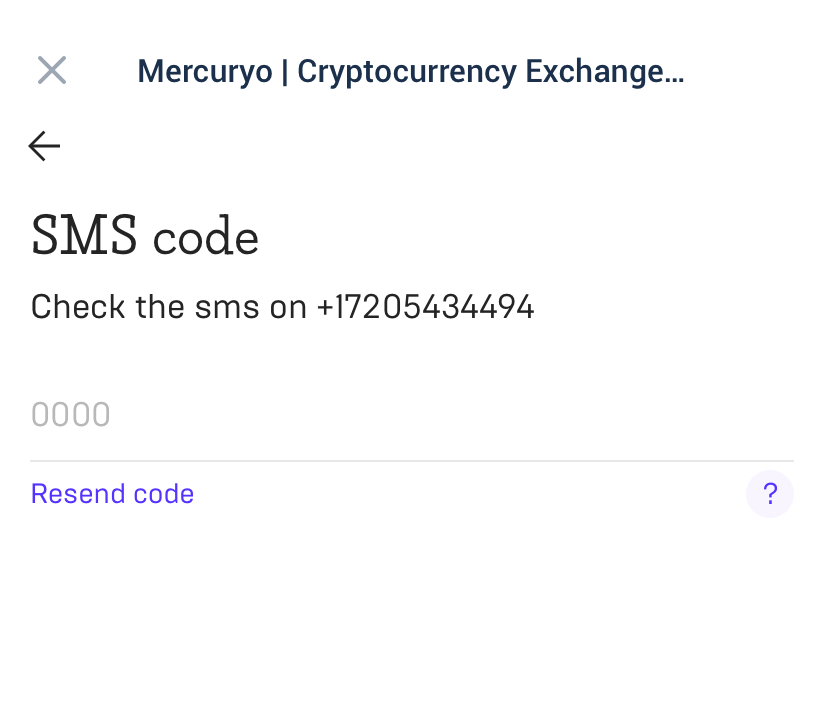Request a new SMS code
The width and height of the screenshot is (825, 719).
tap(112, 494)
